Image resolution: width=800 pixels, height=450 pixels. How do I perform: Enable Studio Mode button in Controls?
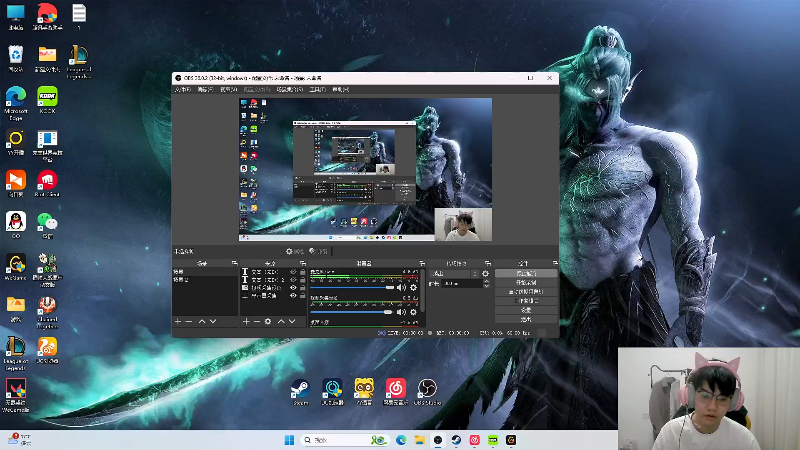pos(526,301)
